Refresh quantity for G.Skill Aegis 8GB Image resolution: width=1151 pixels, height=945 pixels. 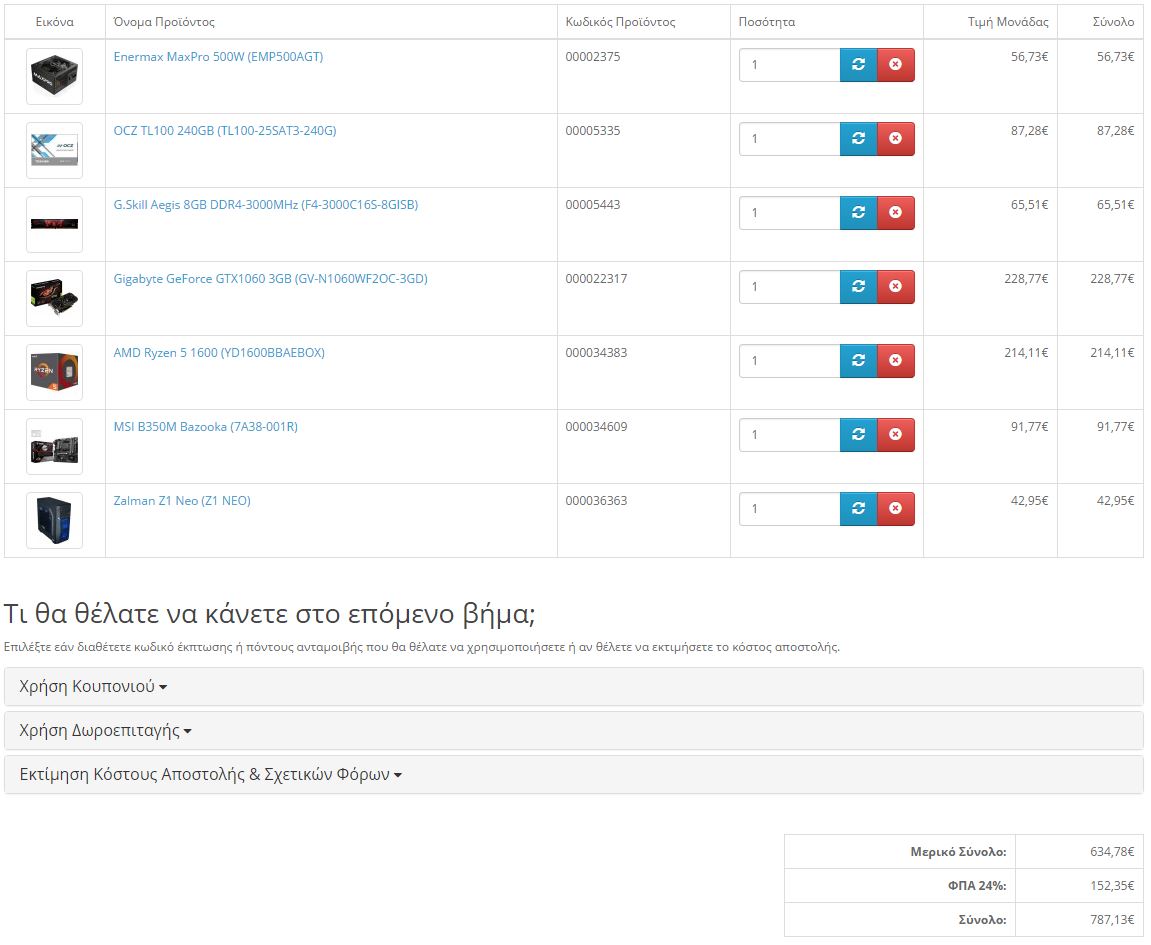tap(858, 213)
